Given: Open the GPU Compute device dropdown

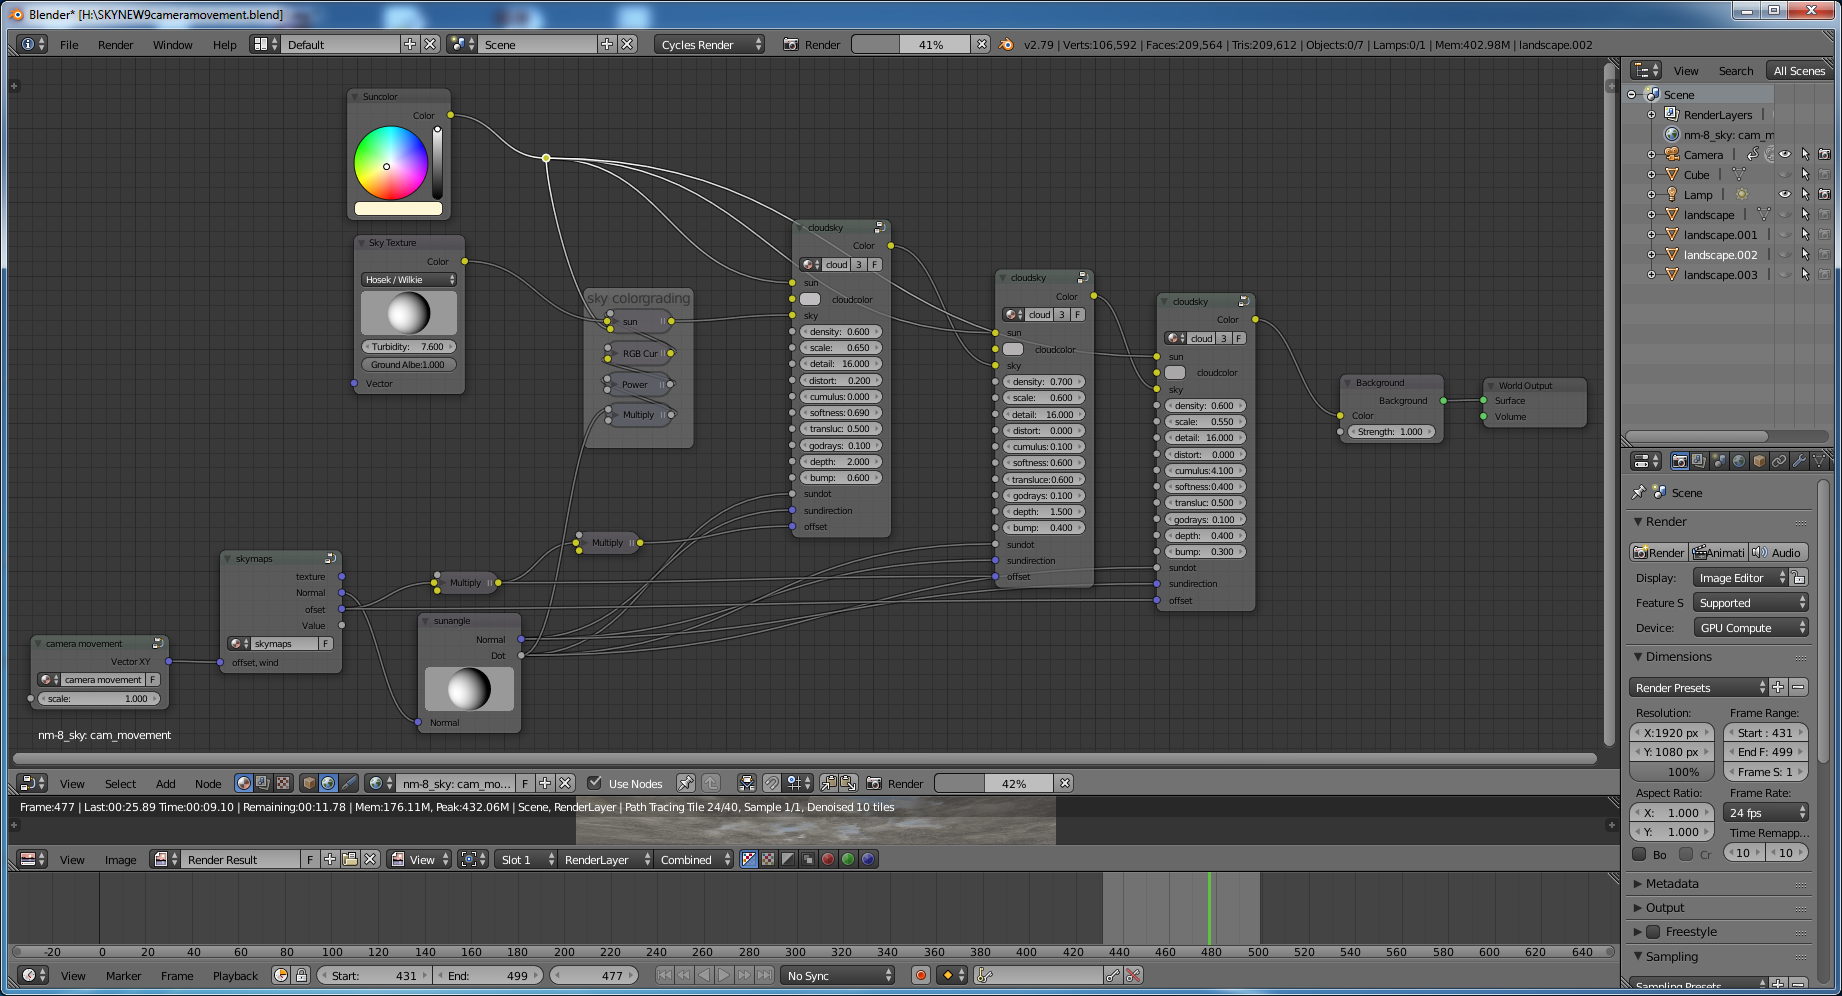Looking at the screenshot, I should pos(1752,628).
